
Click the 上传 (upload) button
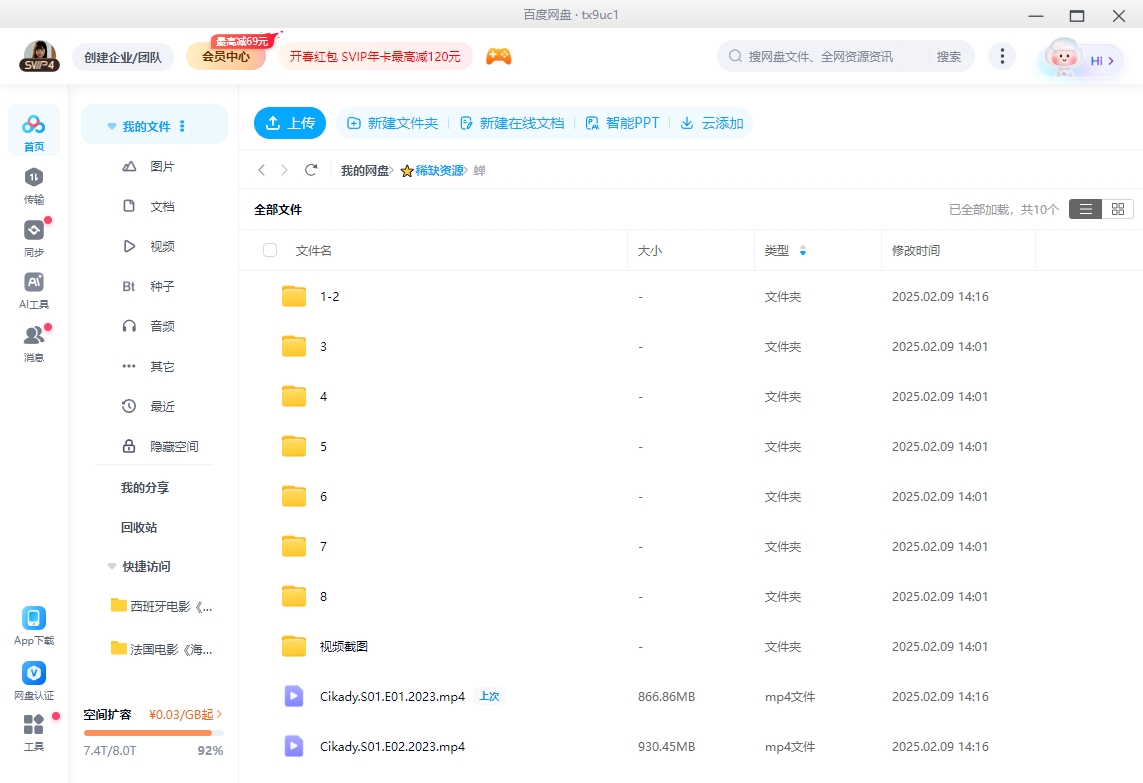289,123
